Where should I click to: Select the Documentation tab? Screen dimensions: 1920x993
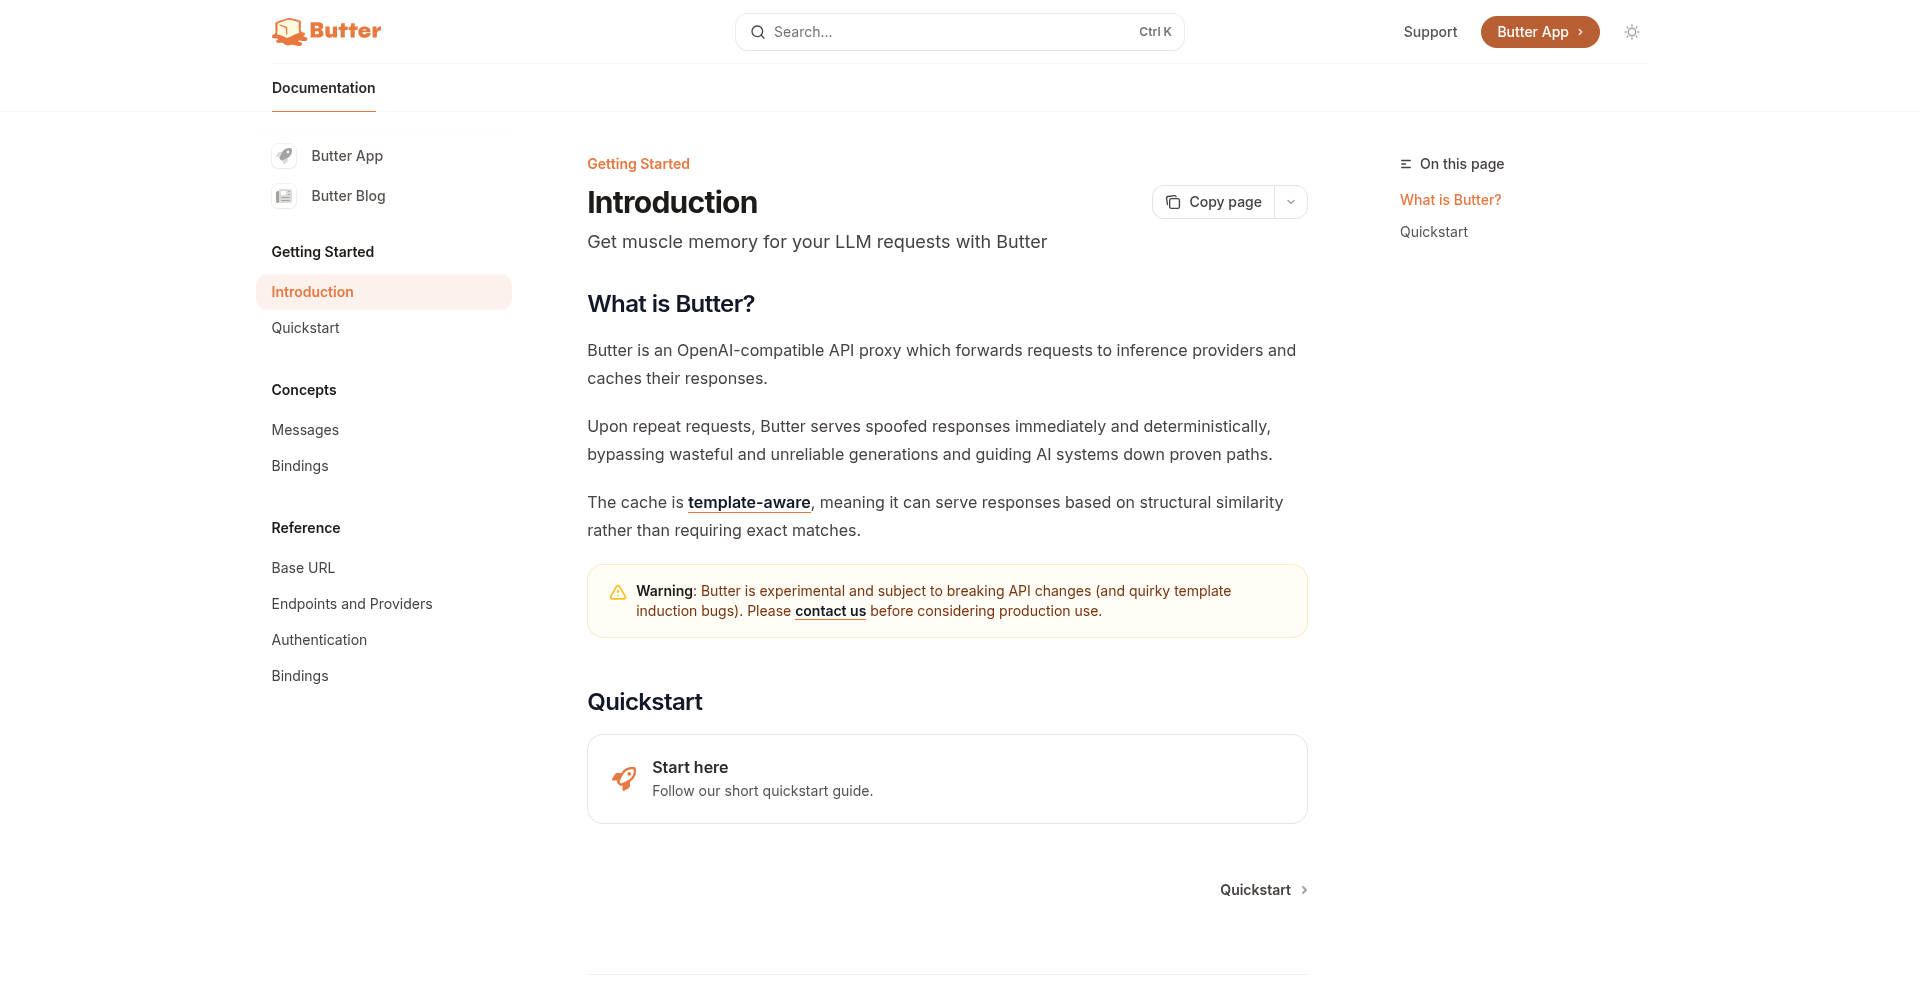click(323, 88)
